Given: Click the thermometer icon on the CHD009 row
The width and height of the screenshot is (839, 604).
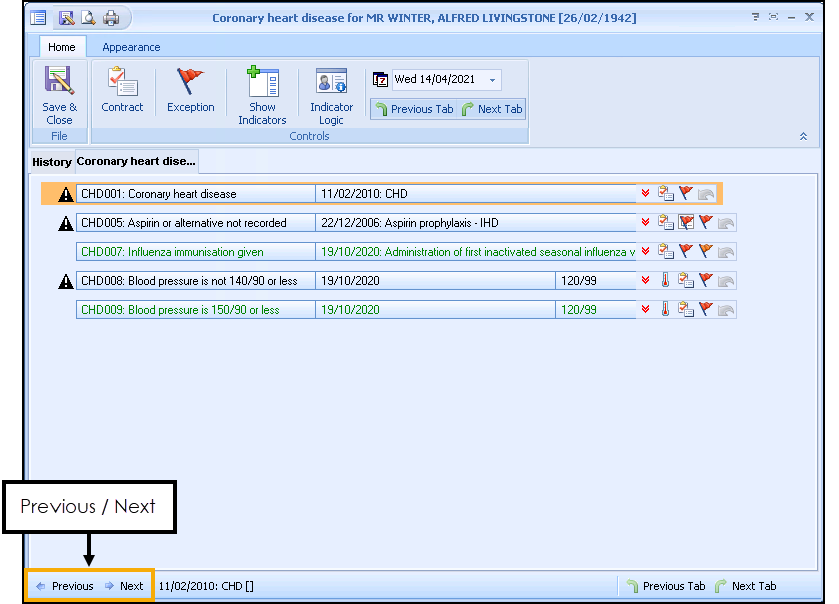Looking at the screenshot, I should 665,310.
